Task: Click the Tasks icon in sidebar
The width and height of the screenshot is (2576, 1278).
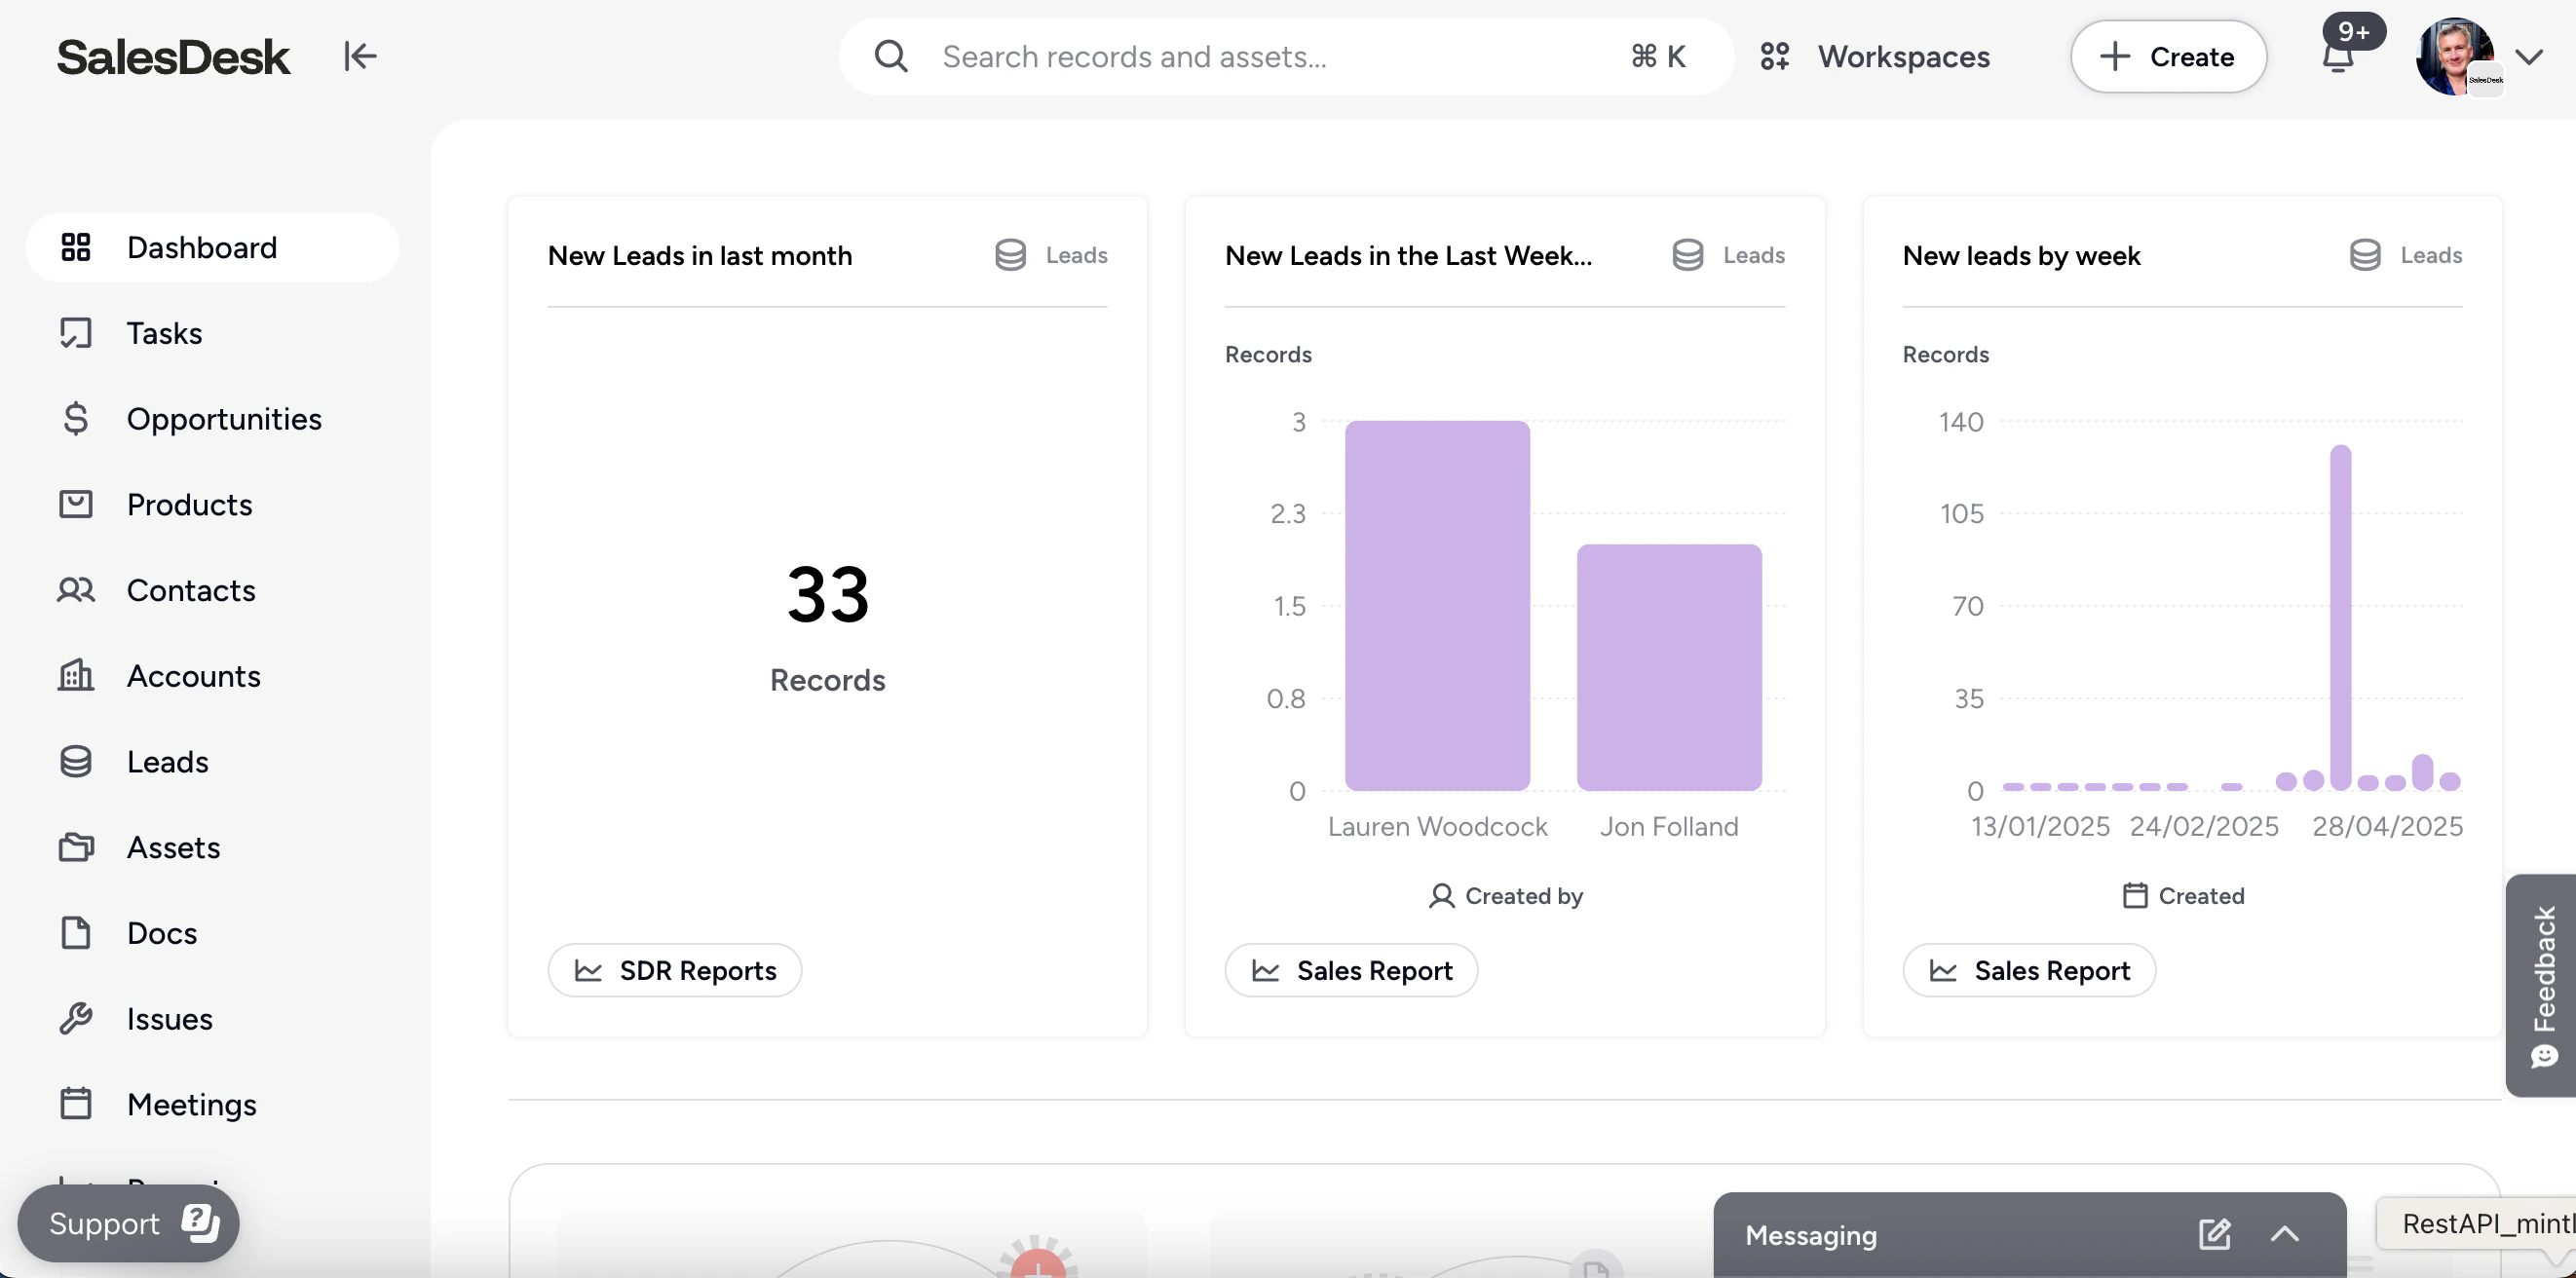Action: [76, 333]
